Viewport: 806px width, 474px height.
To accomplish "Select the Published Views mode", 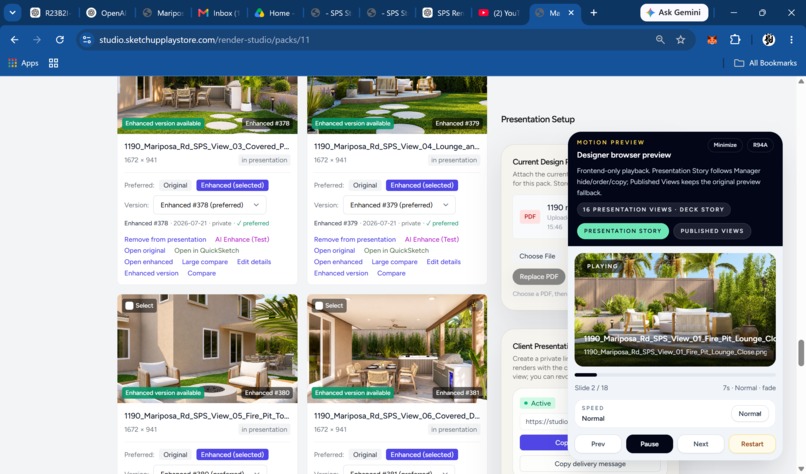I will point(712,231).
